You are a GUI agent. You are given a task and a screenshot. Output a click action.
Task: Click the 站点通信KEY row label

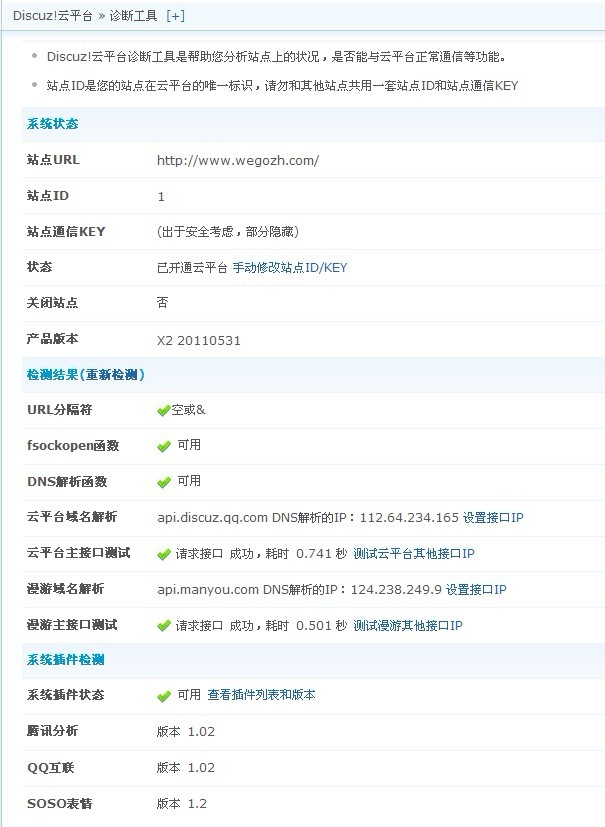tap(66, 231)
